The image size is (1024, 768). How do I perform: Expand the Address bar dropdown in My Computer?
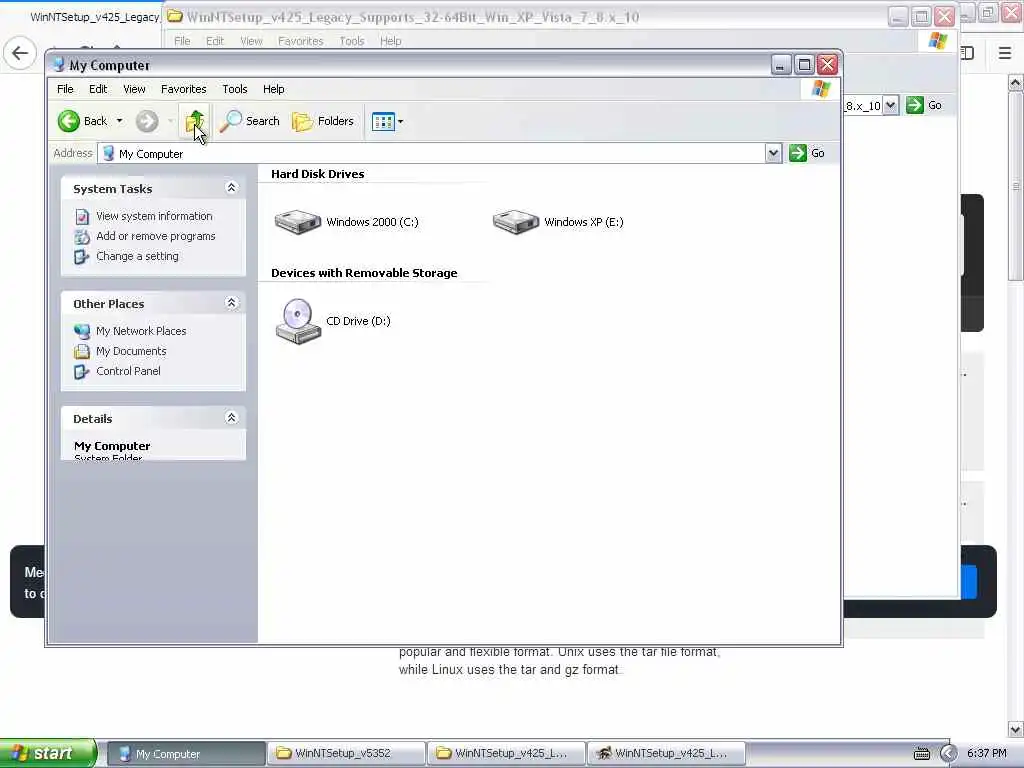coord(773,153)
